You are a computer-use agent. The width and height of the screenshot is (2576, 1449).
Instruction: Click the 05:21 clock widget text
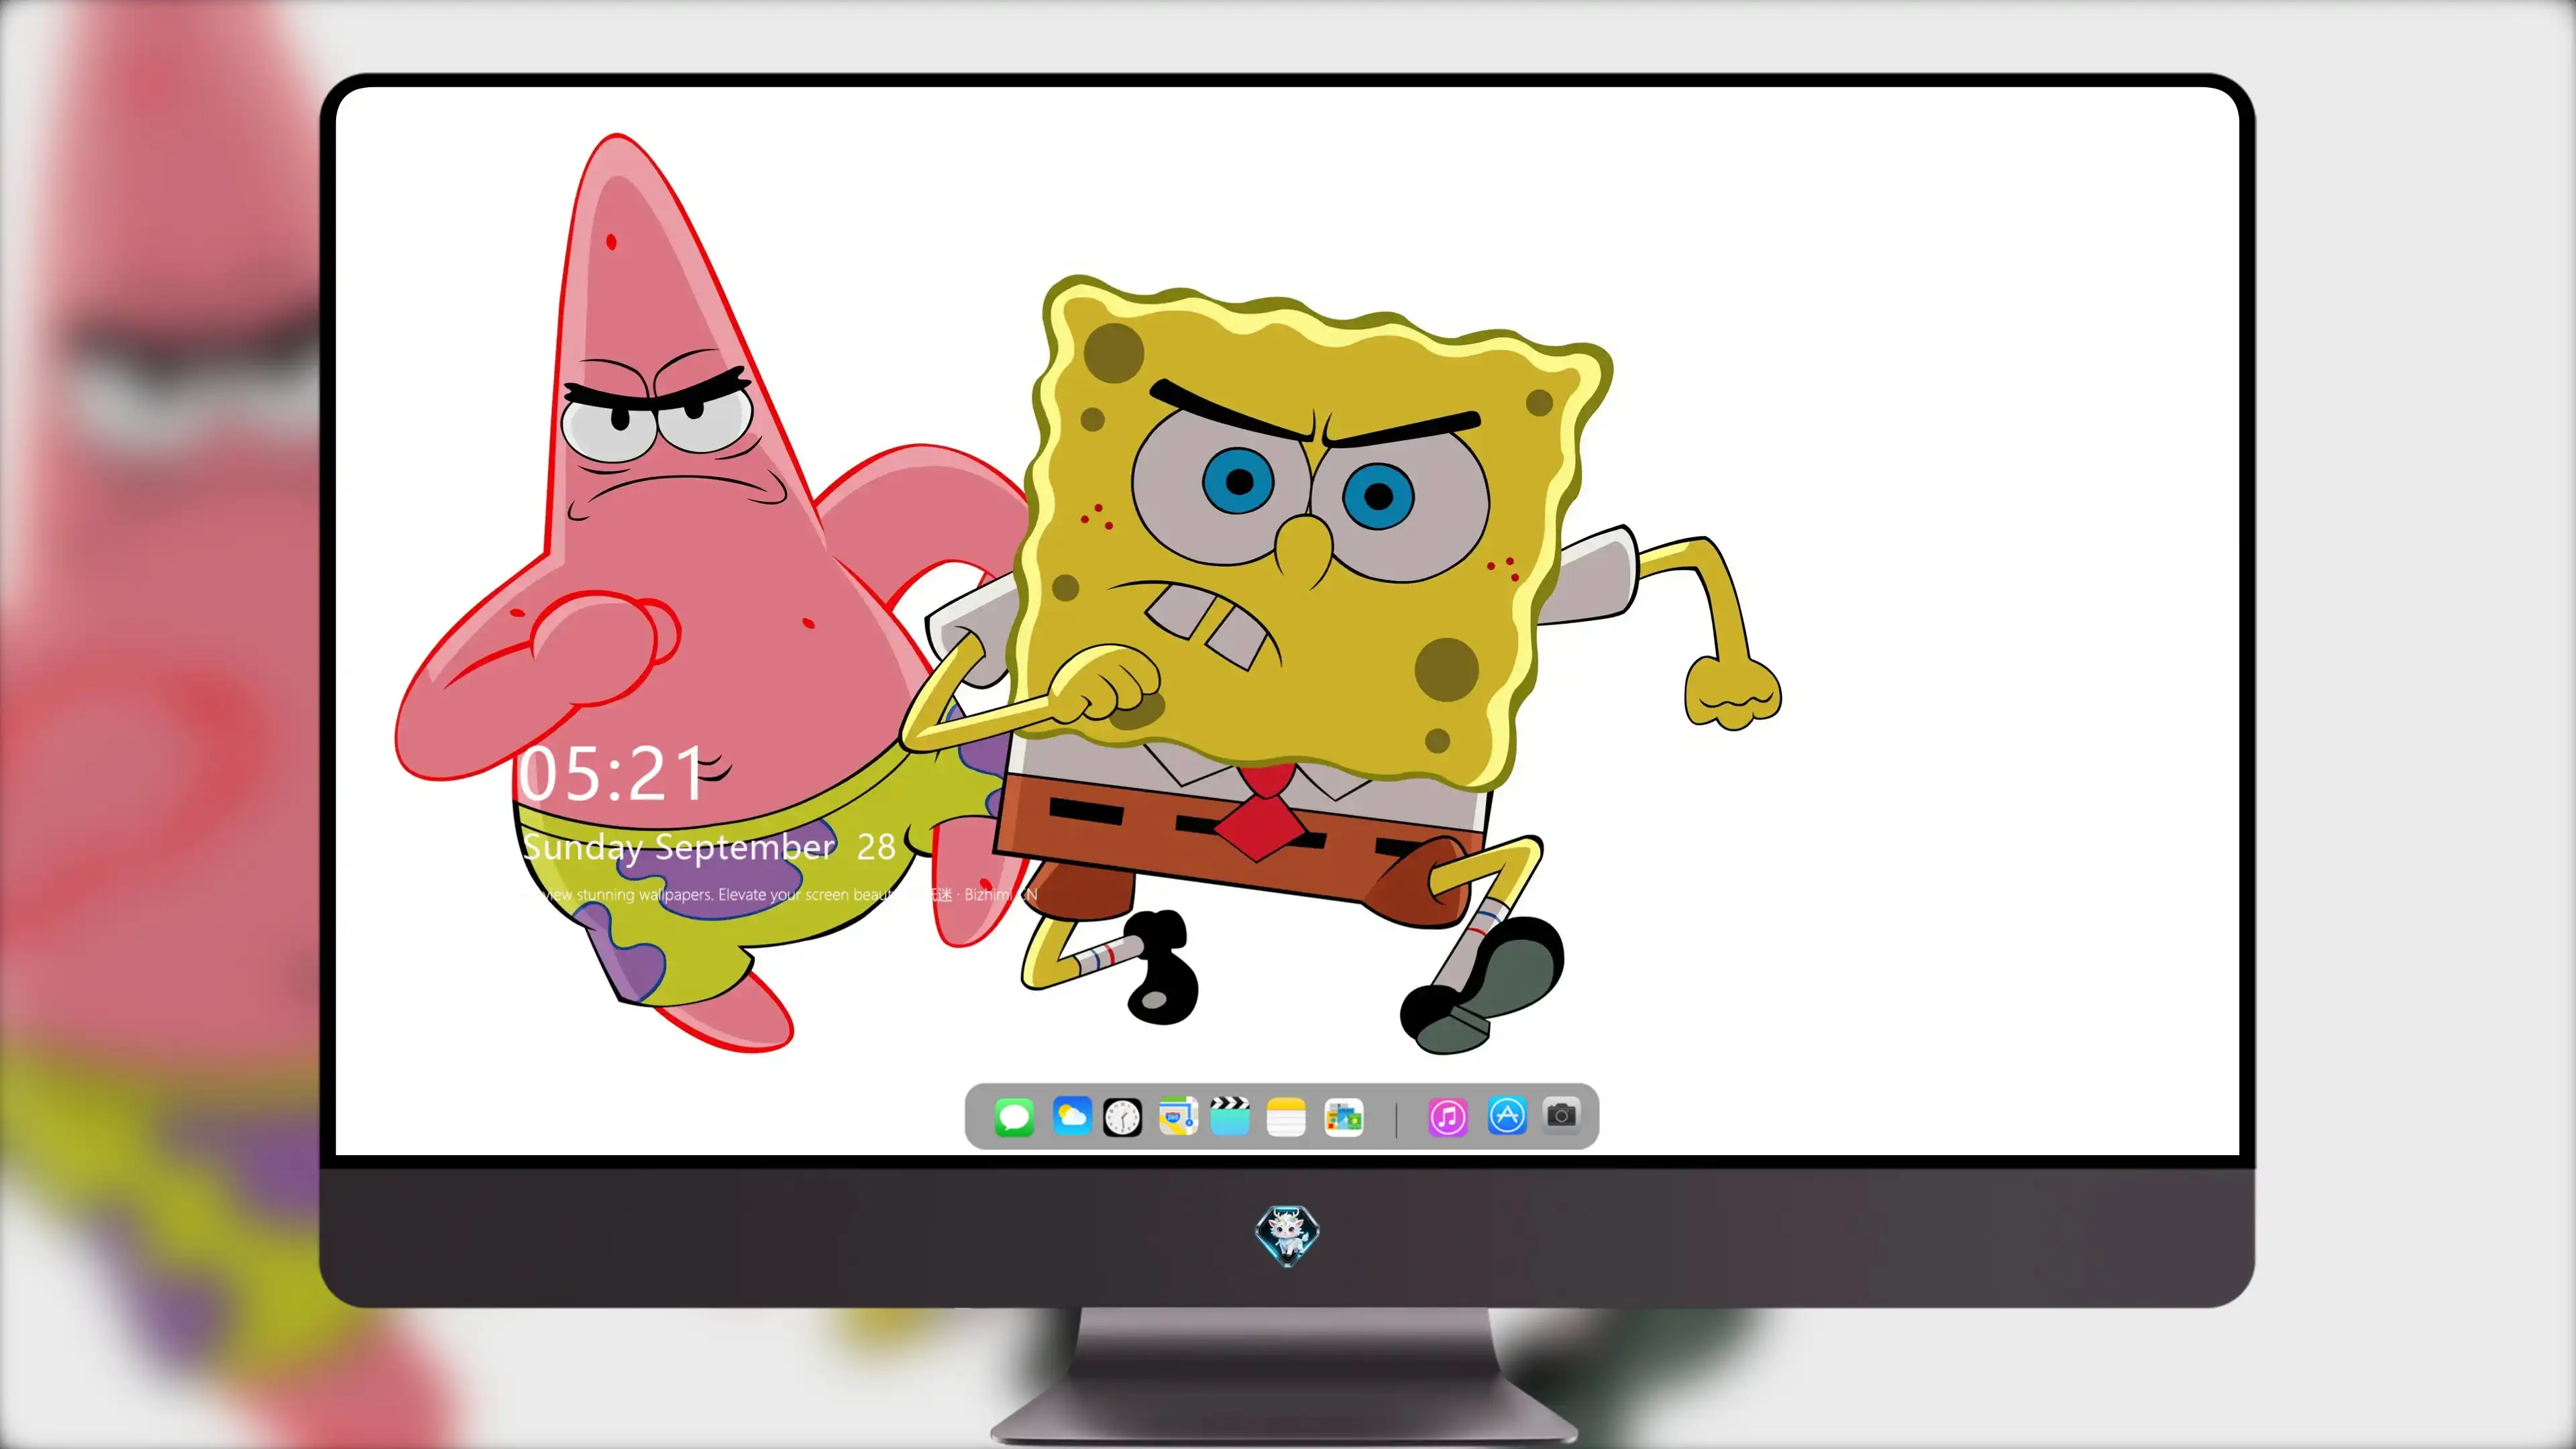tap(612, 774)
